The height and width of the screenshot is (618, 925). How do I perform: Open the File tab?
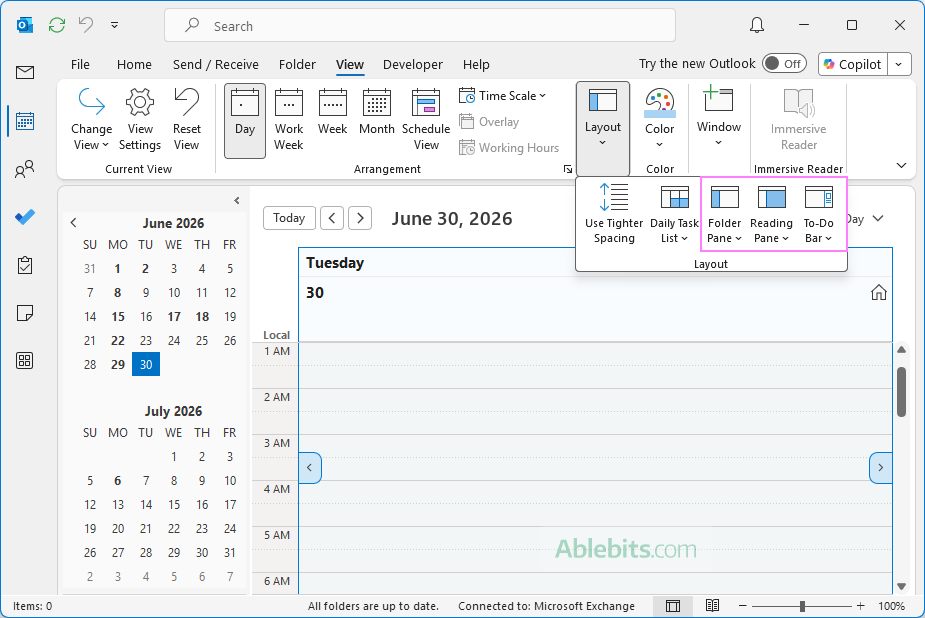(x=80, y=64)
